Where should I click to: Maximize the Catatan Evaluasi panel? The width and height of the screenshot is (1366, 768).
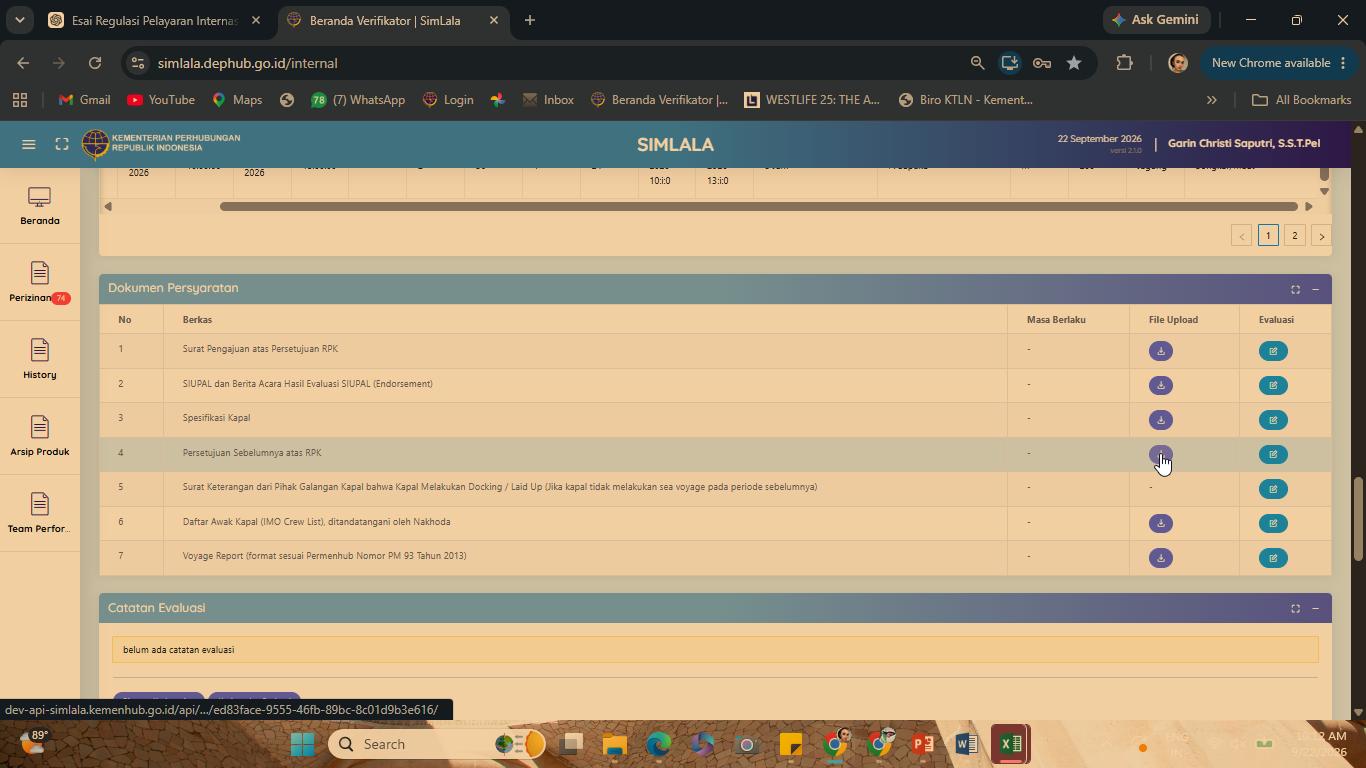tap(1295, 609)
